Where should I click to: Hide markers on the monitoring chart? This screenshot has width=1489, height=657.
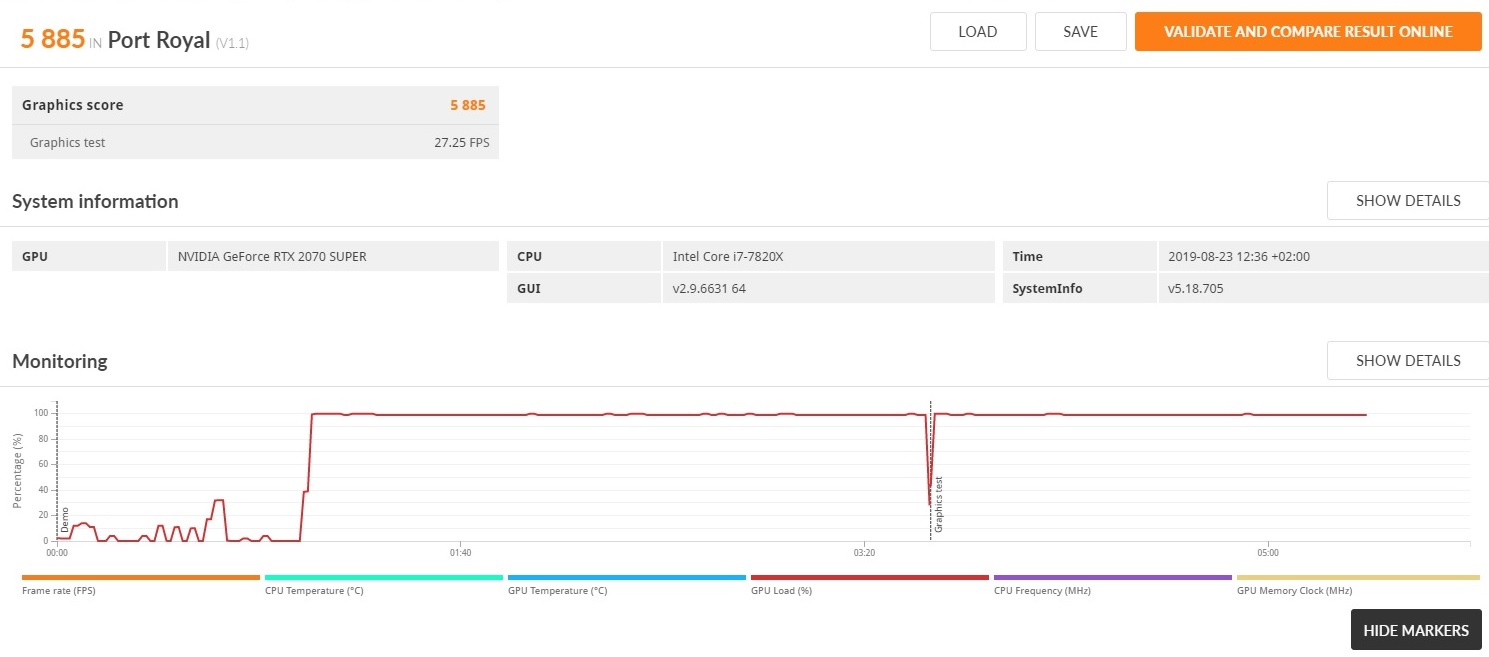point(1416,630)
